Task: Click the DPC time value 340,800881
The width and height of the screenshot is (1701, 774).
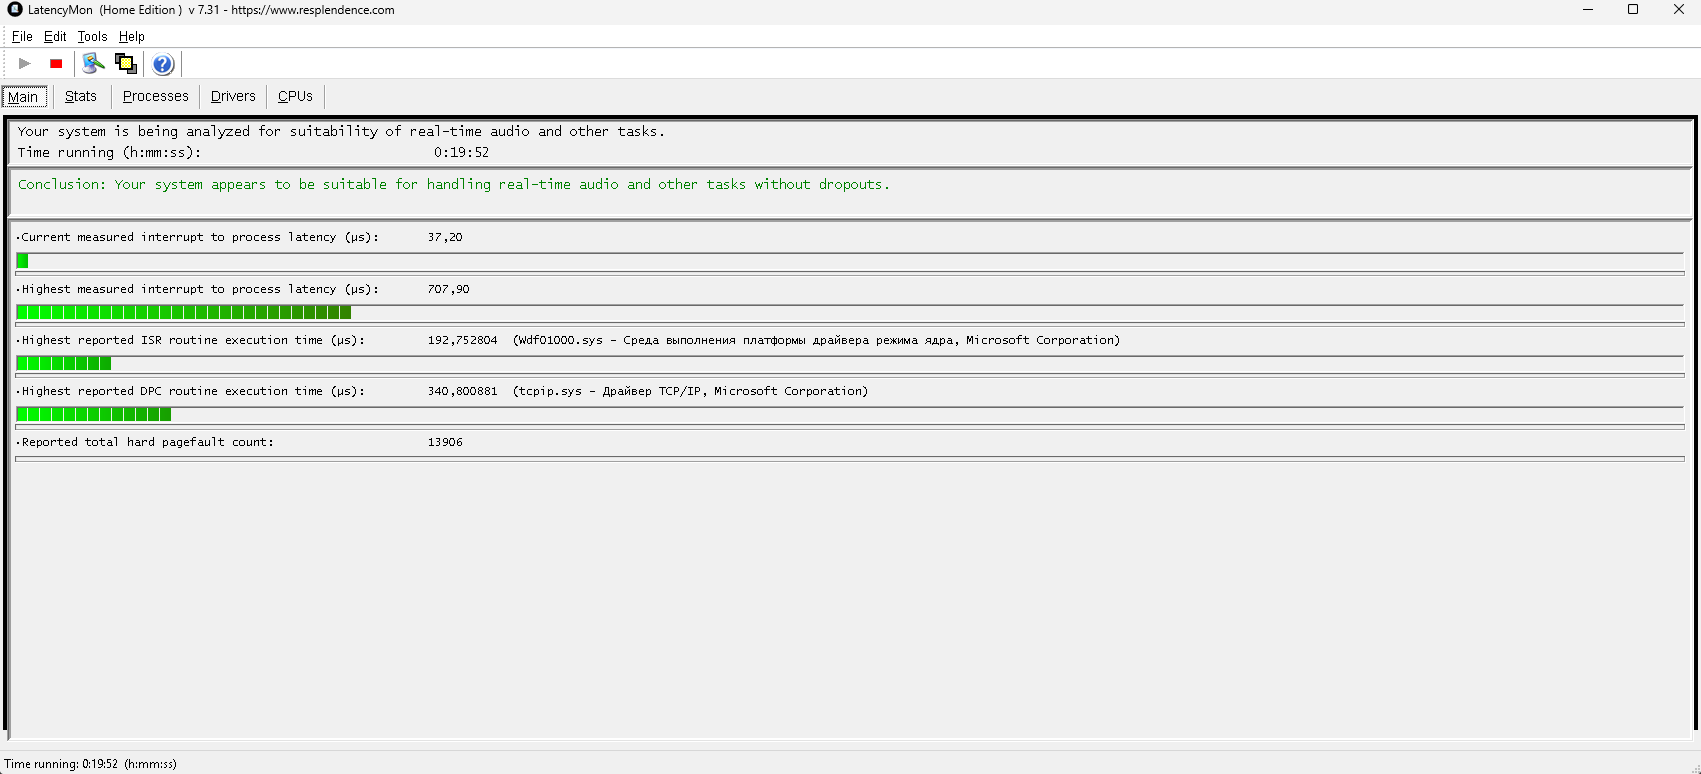Action: click(x=462, y=392)
